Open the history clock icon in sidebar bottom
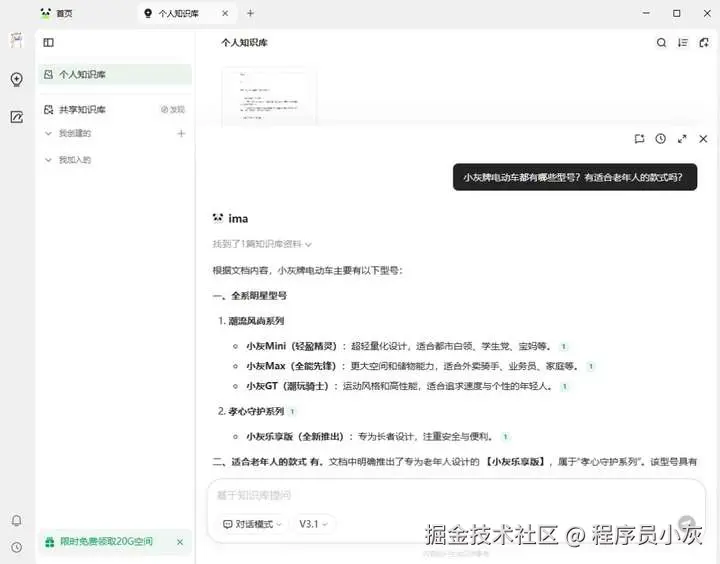The height and width of the screenshot is (564, 720). 17,547
